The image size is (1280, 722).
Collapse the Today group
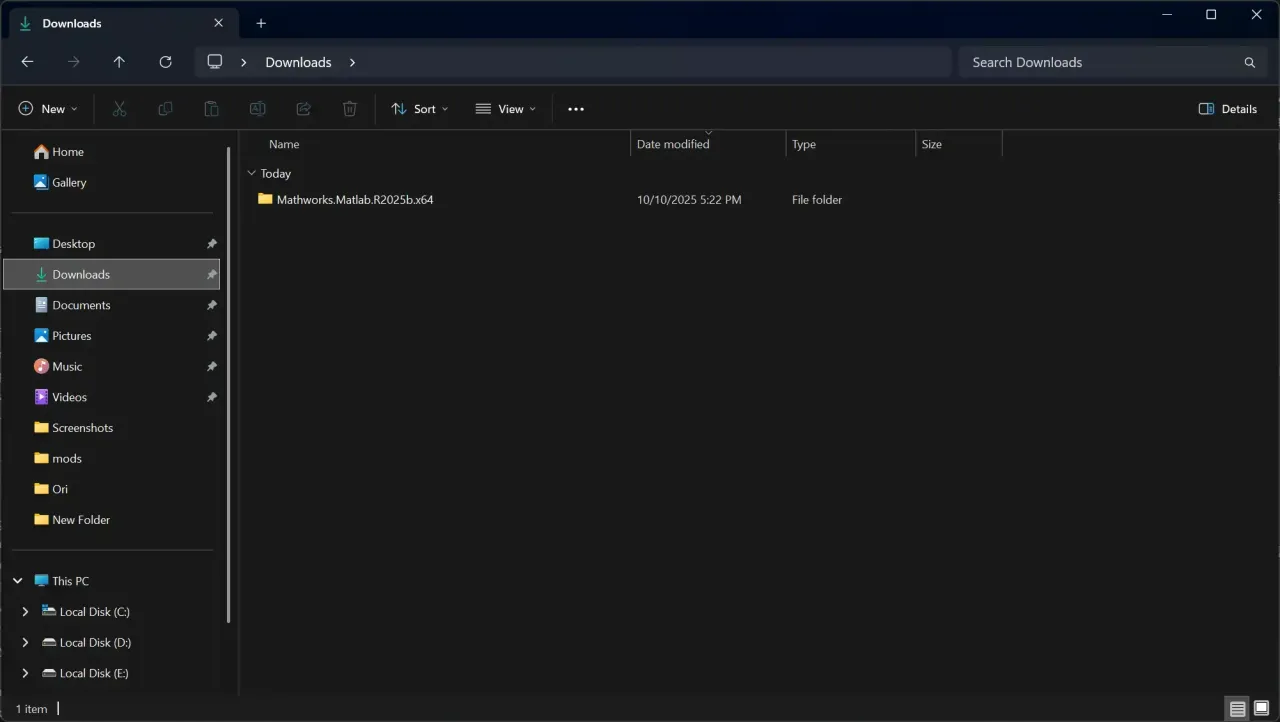[x=251, y=173]
